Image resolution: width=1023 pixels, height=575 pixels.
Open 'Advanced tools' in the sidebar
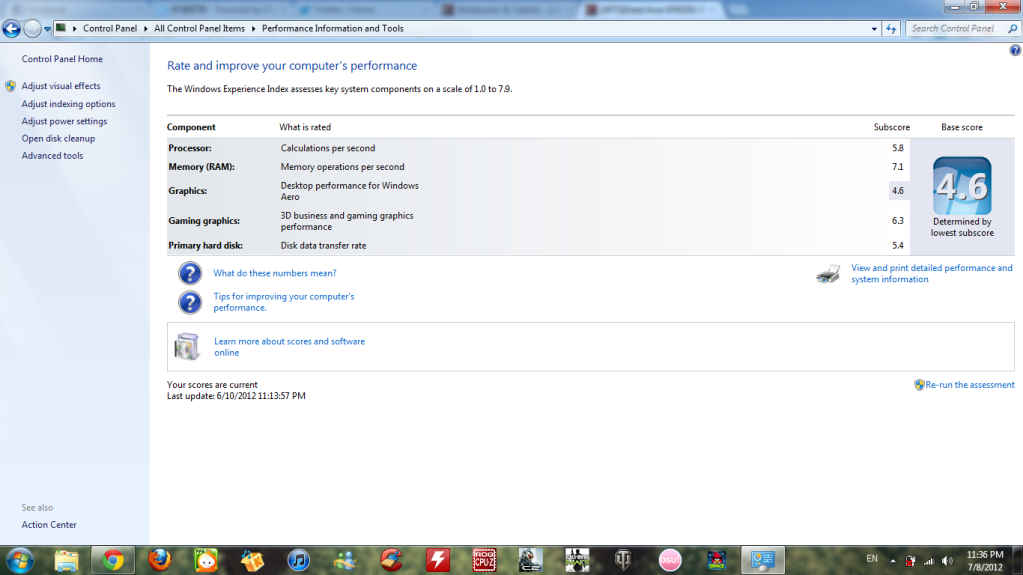tap(53, 156)
